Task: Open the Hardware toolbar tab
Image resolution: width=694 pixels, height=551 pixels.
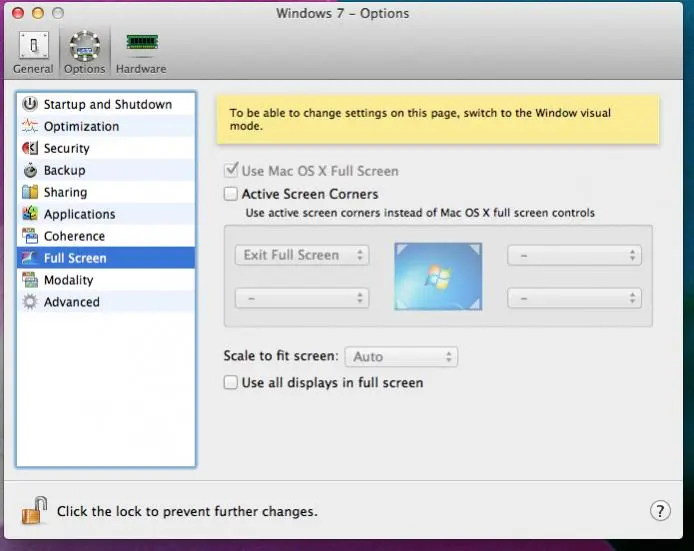Action: coord(140,51)
